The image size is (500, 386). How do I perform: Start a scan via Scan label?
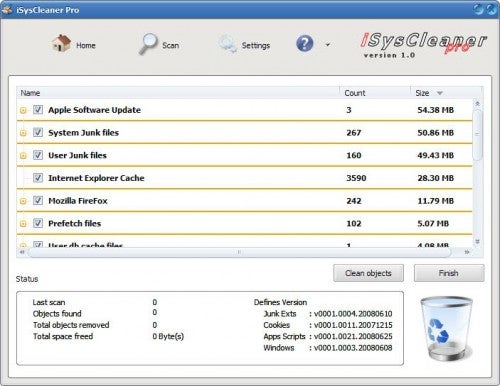coord(170,45)
